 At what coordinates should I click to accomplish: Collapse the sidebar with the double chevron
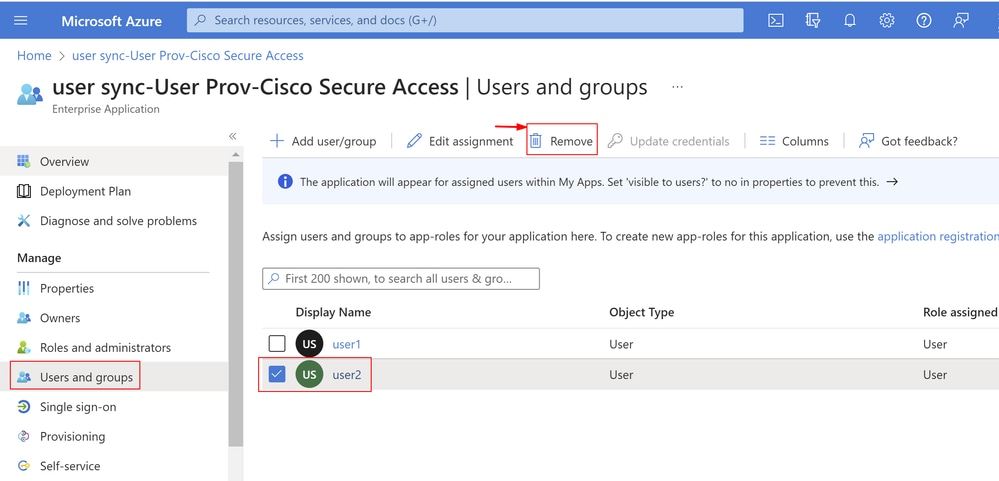[x=233, y=136]
